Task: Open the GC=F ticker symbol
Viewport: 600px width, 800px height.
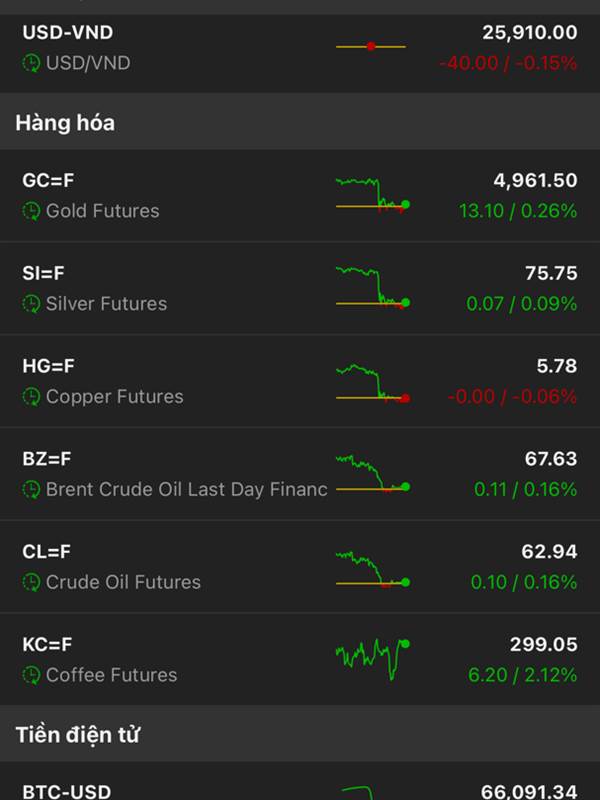Action: click(49, 180)
